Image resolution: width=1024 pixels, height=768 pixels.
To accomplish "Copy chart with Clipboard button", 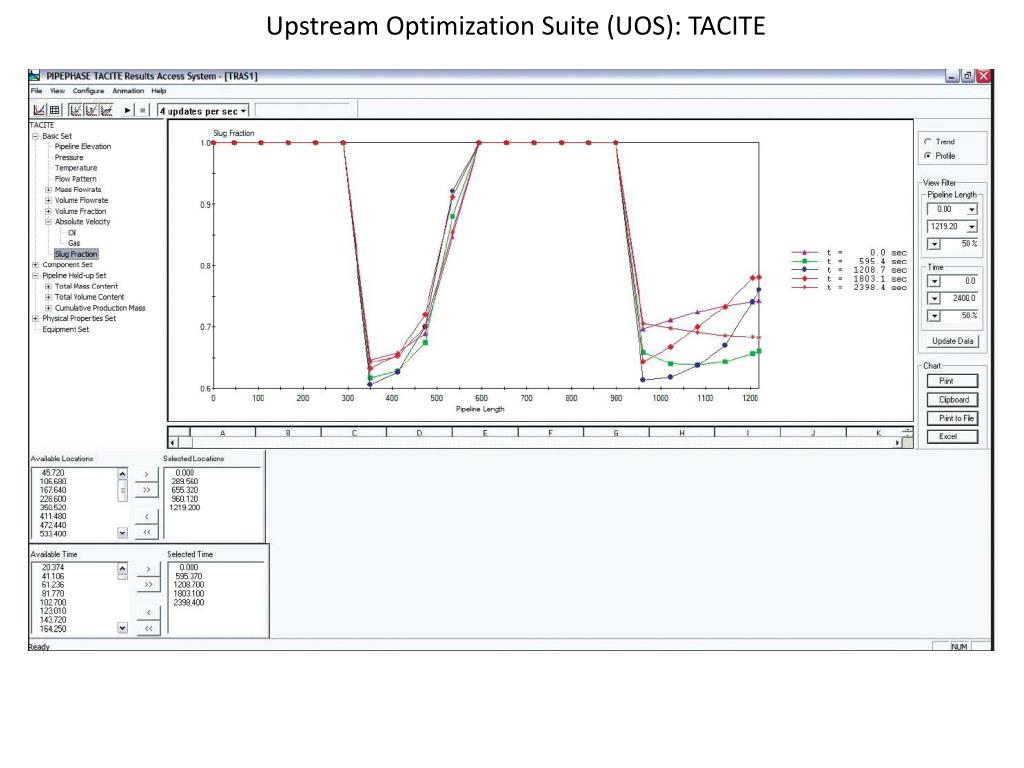I will pos(952,400).
